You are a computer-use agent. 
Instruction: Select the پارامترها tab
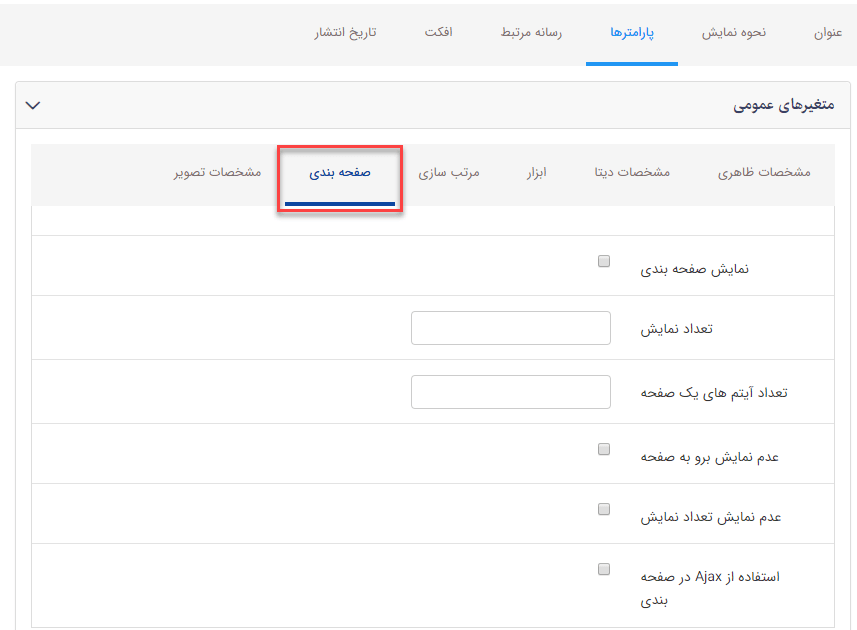pyautogui.click(x=632, y=33)
